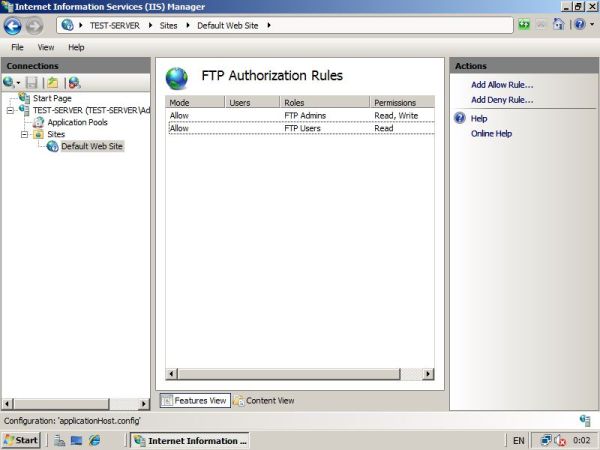Click the EN language indicator

518,441
